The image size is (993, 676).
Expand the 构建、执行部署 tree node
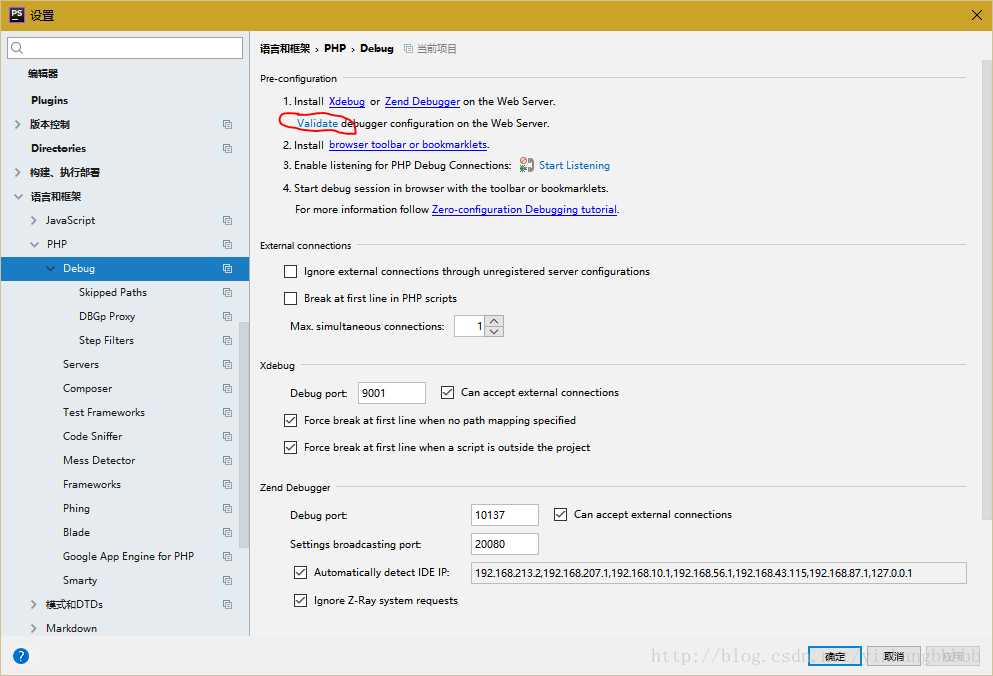click(x=18, y=172)
